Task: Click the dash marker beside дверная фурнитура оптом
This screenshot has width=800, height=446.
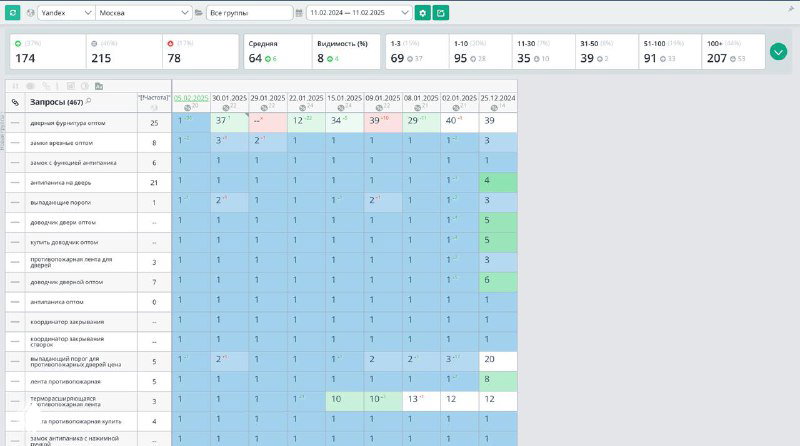Action: click(15, 123)
